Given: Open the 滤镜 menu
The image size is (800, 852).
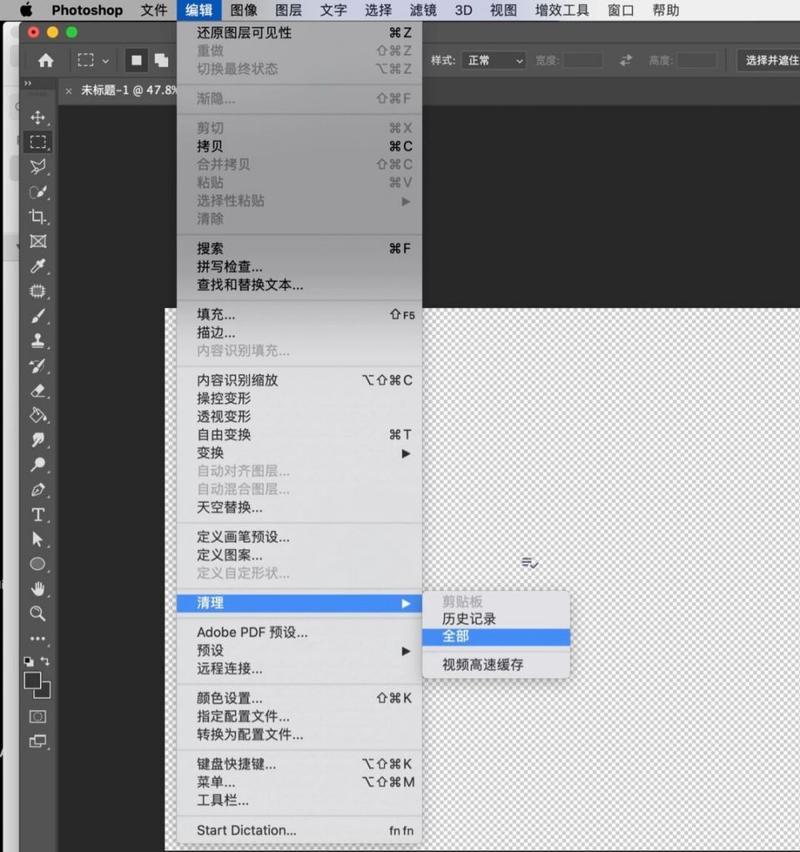Looking at the screenshot, I should (x=423, y=10).
